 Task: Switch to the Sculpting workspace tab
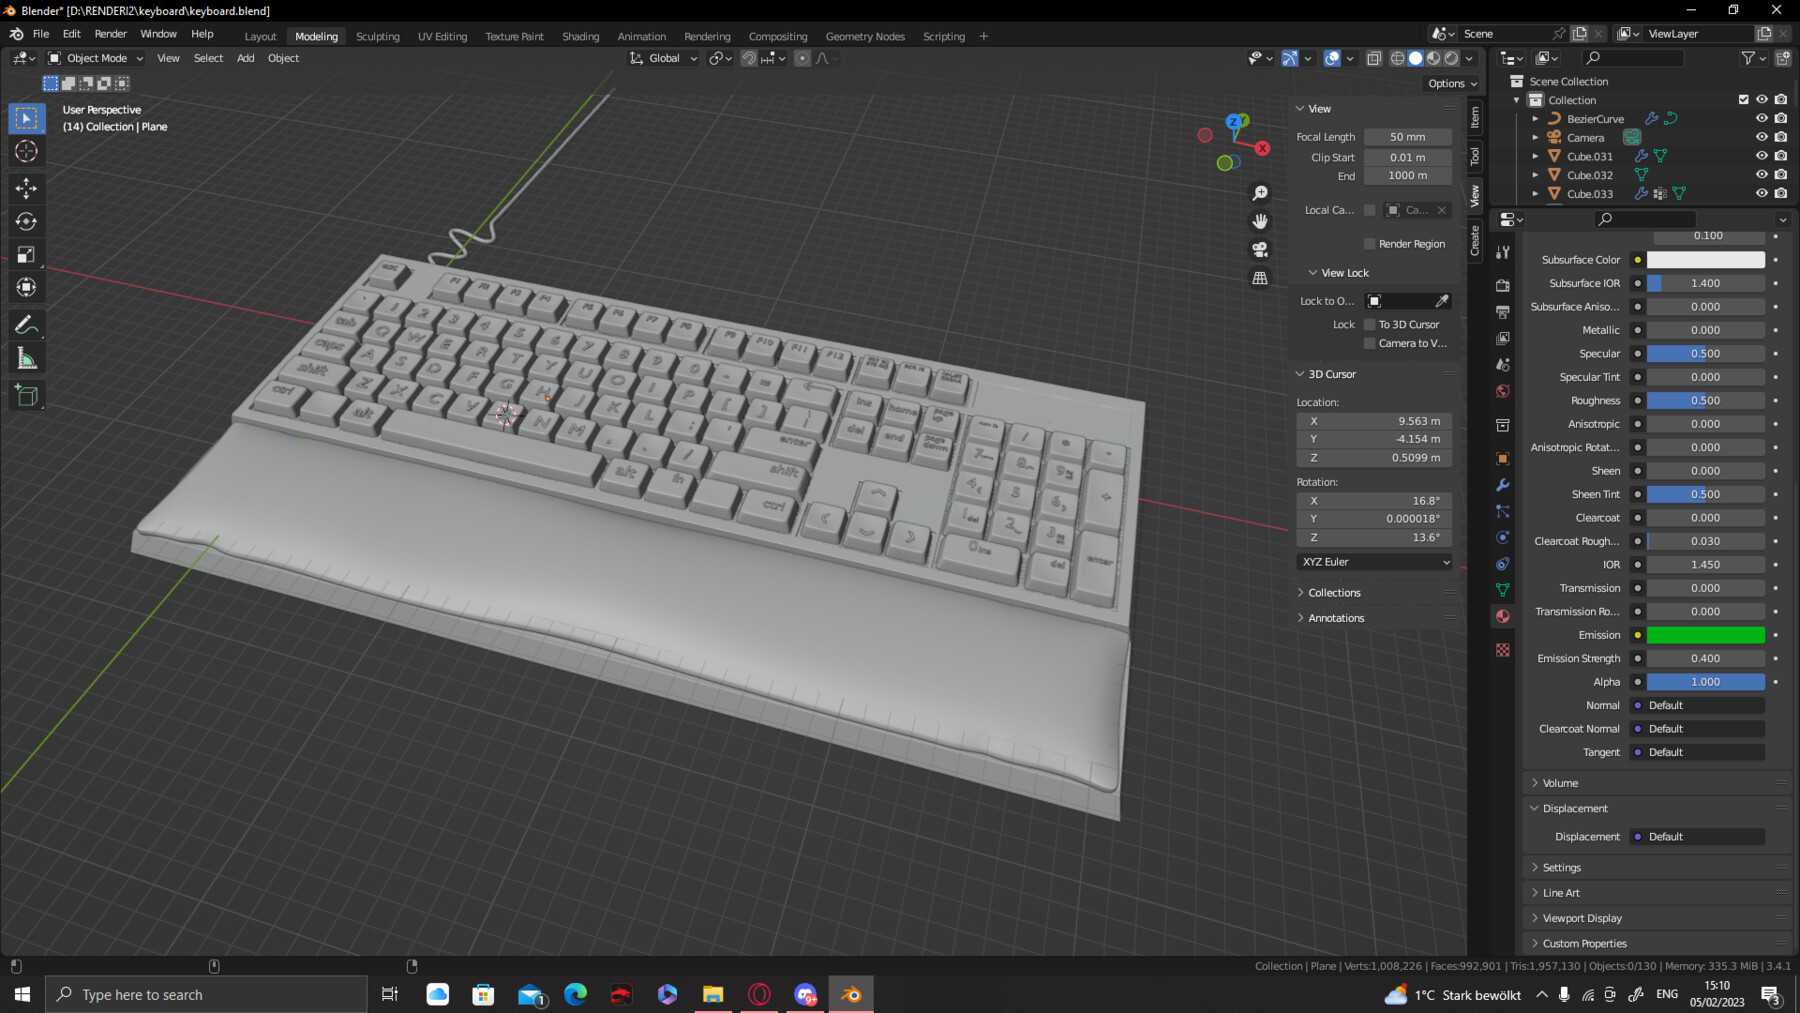[378, 36]
